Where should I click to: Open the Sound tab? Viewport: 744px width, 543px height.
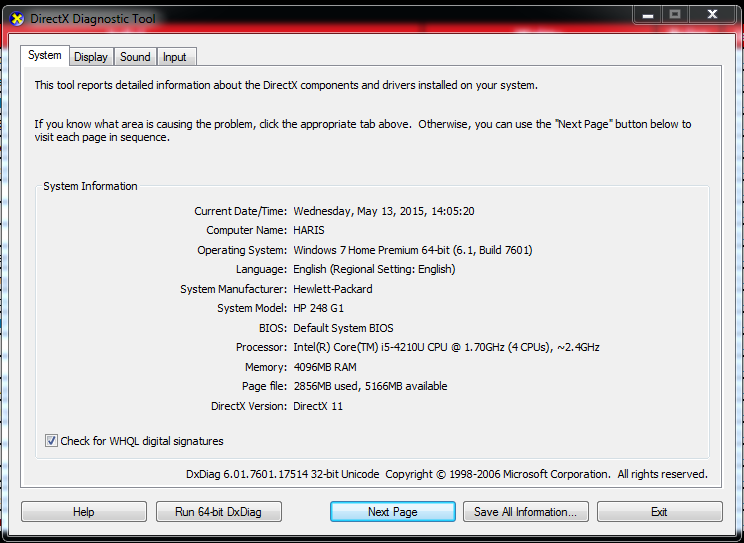135,57
